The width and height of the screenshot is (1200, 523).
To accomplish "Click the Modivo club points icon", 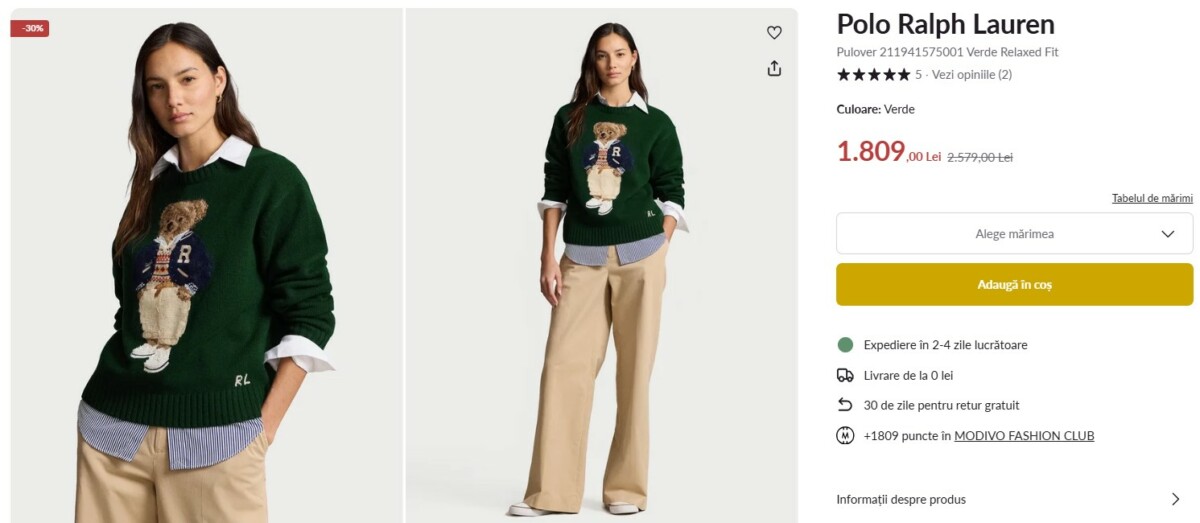I will point(845,435).
